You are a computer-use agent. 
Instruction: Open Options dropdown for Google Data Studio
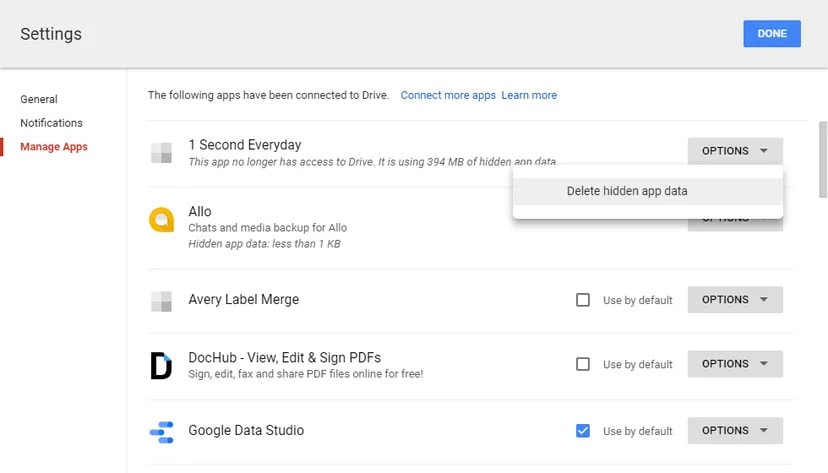(x=735, y=431)
